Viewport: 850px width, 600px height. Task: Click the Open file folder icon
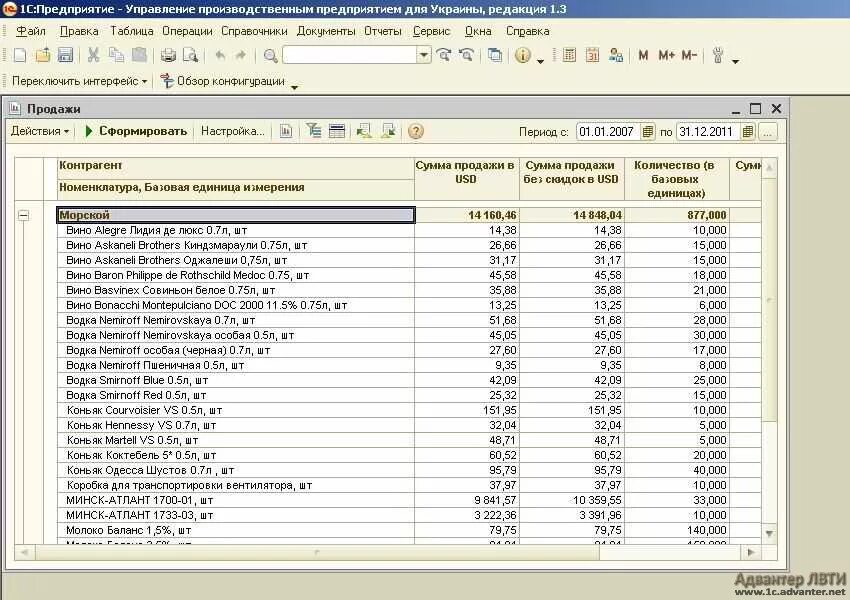42,55
